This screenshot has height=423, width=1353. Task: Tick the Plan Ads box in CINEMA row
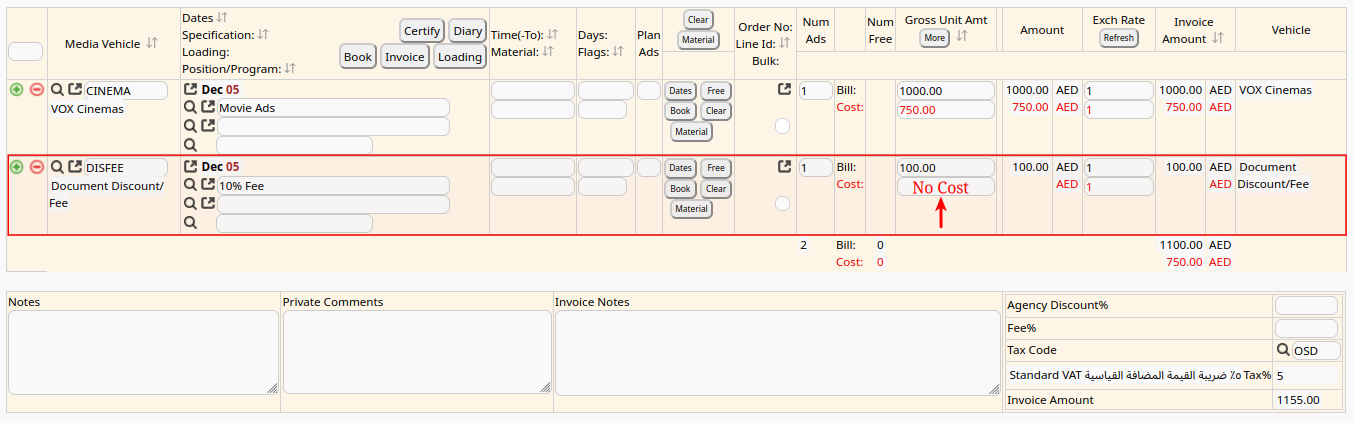(x=648, y=90)
